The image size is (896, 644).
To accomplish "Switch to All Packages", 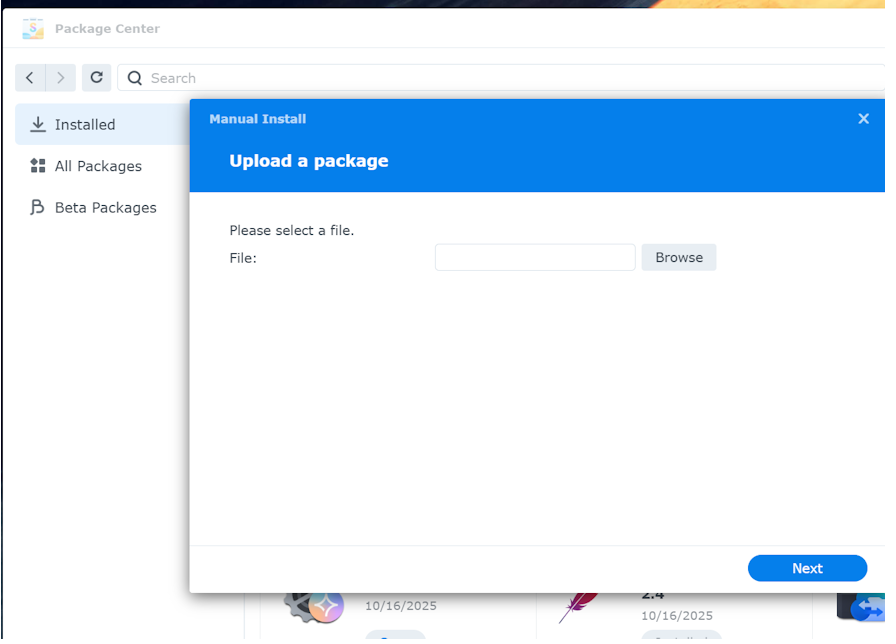I will point(98,166).
